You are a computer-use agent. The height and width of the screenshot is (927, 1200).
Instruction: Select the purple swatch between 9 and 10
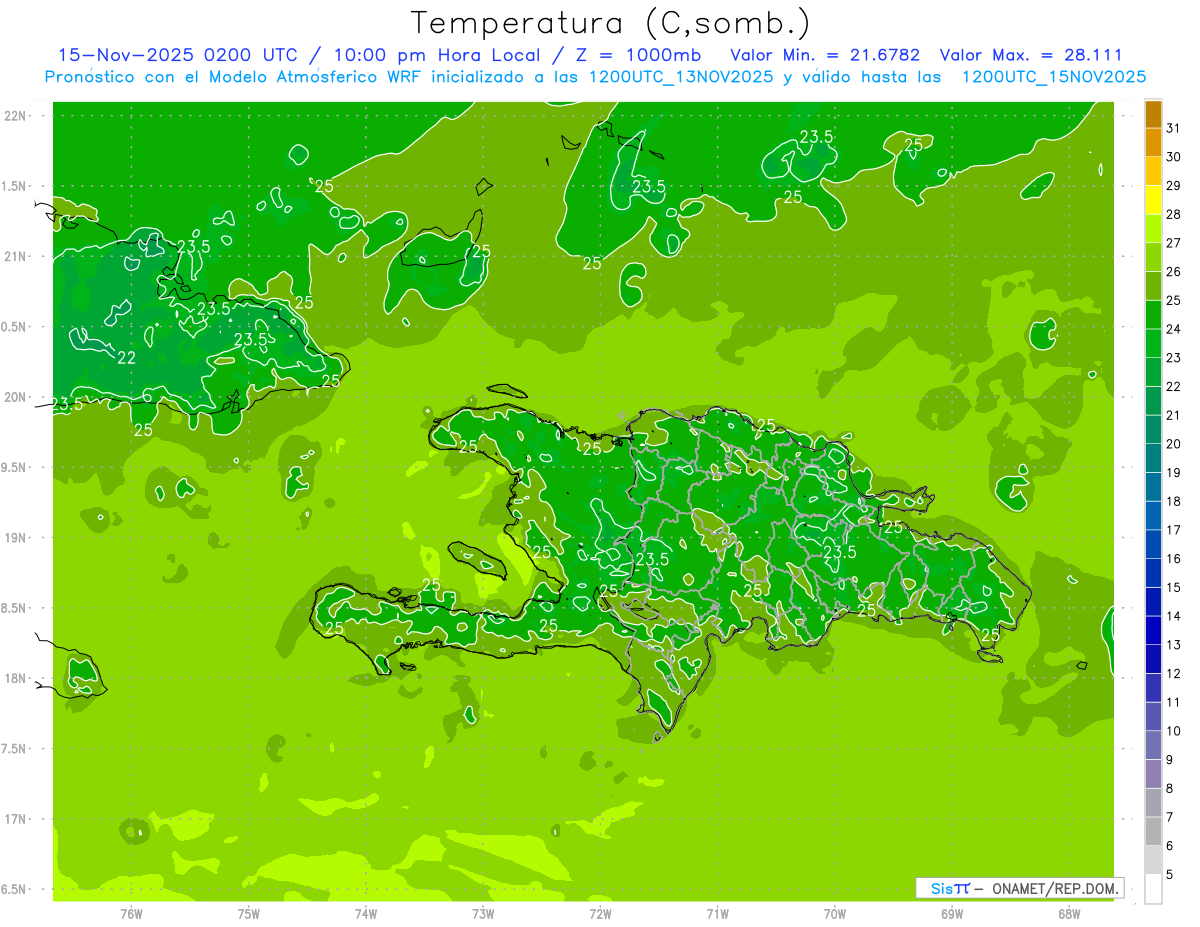(1153, 745)
